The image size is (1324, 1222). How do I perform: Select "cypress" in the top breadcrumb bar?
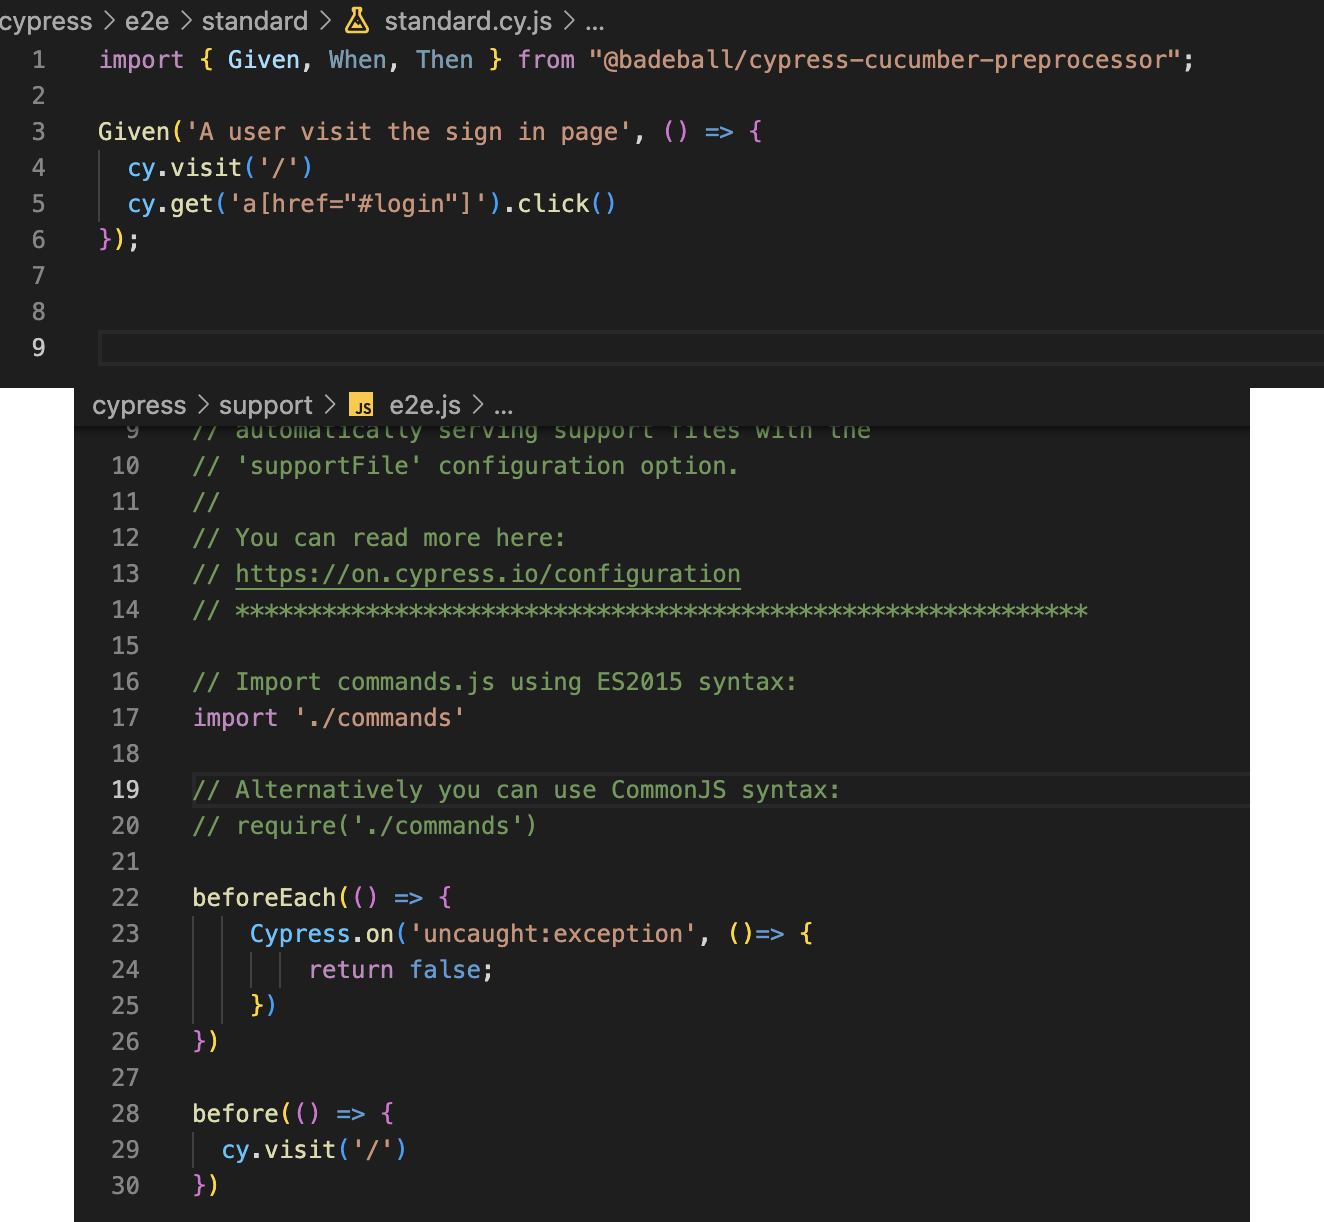coord(46,21)
